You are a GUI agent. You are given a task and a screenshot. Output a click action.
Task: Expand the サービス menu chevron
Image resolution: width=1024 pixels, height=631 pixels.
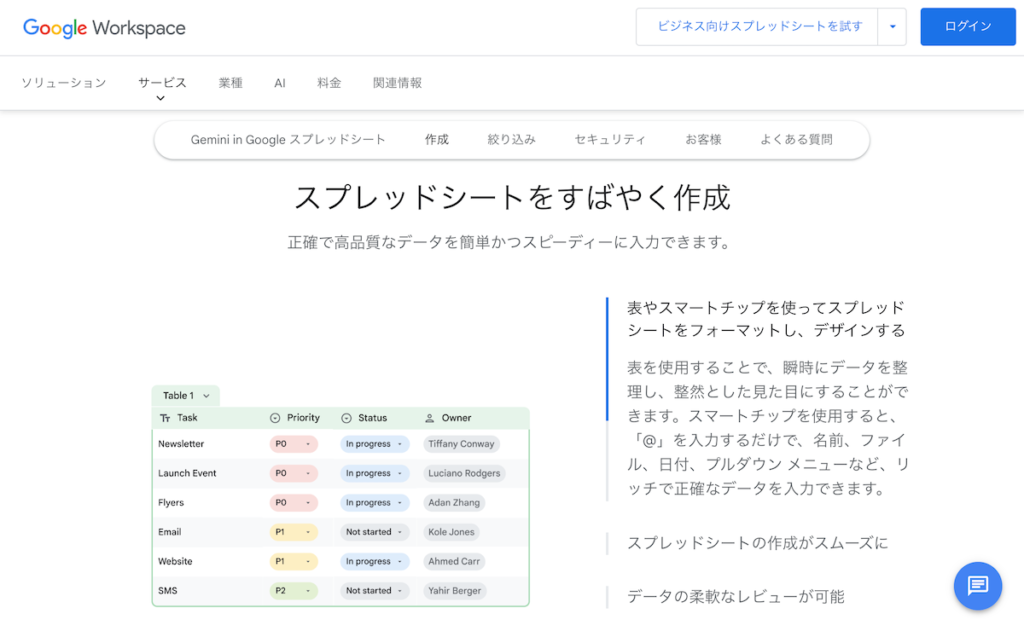[x=161, y=99]
